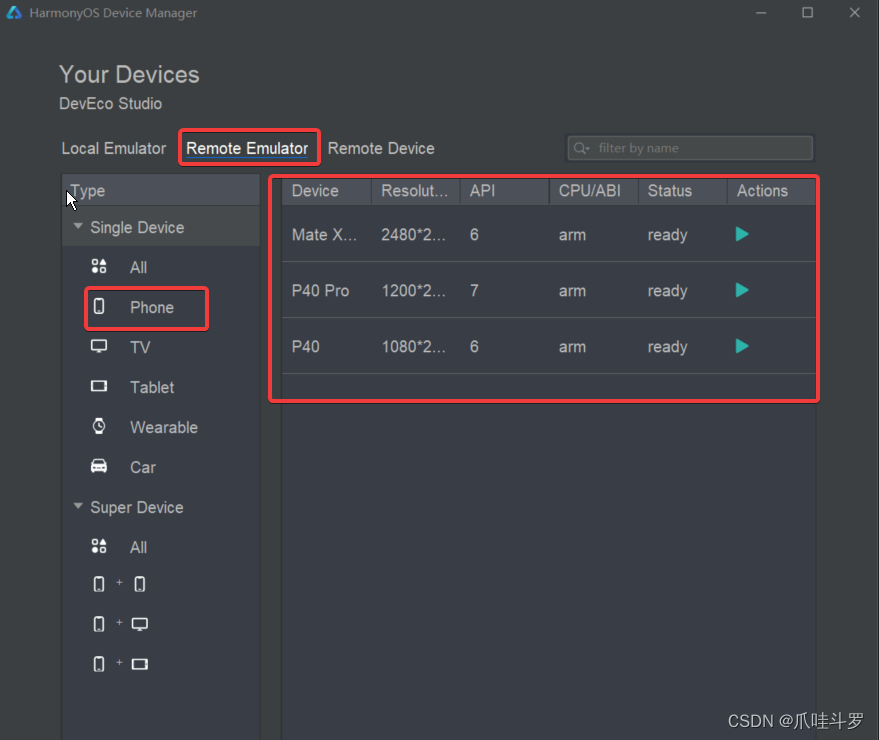
Task: Start the P40 Pro emulator
Action: pyautogui.click(x=742, y=290)
